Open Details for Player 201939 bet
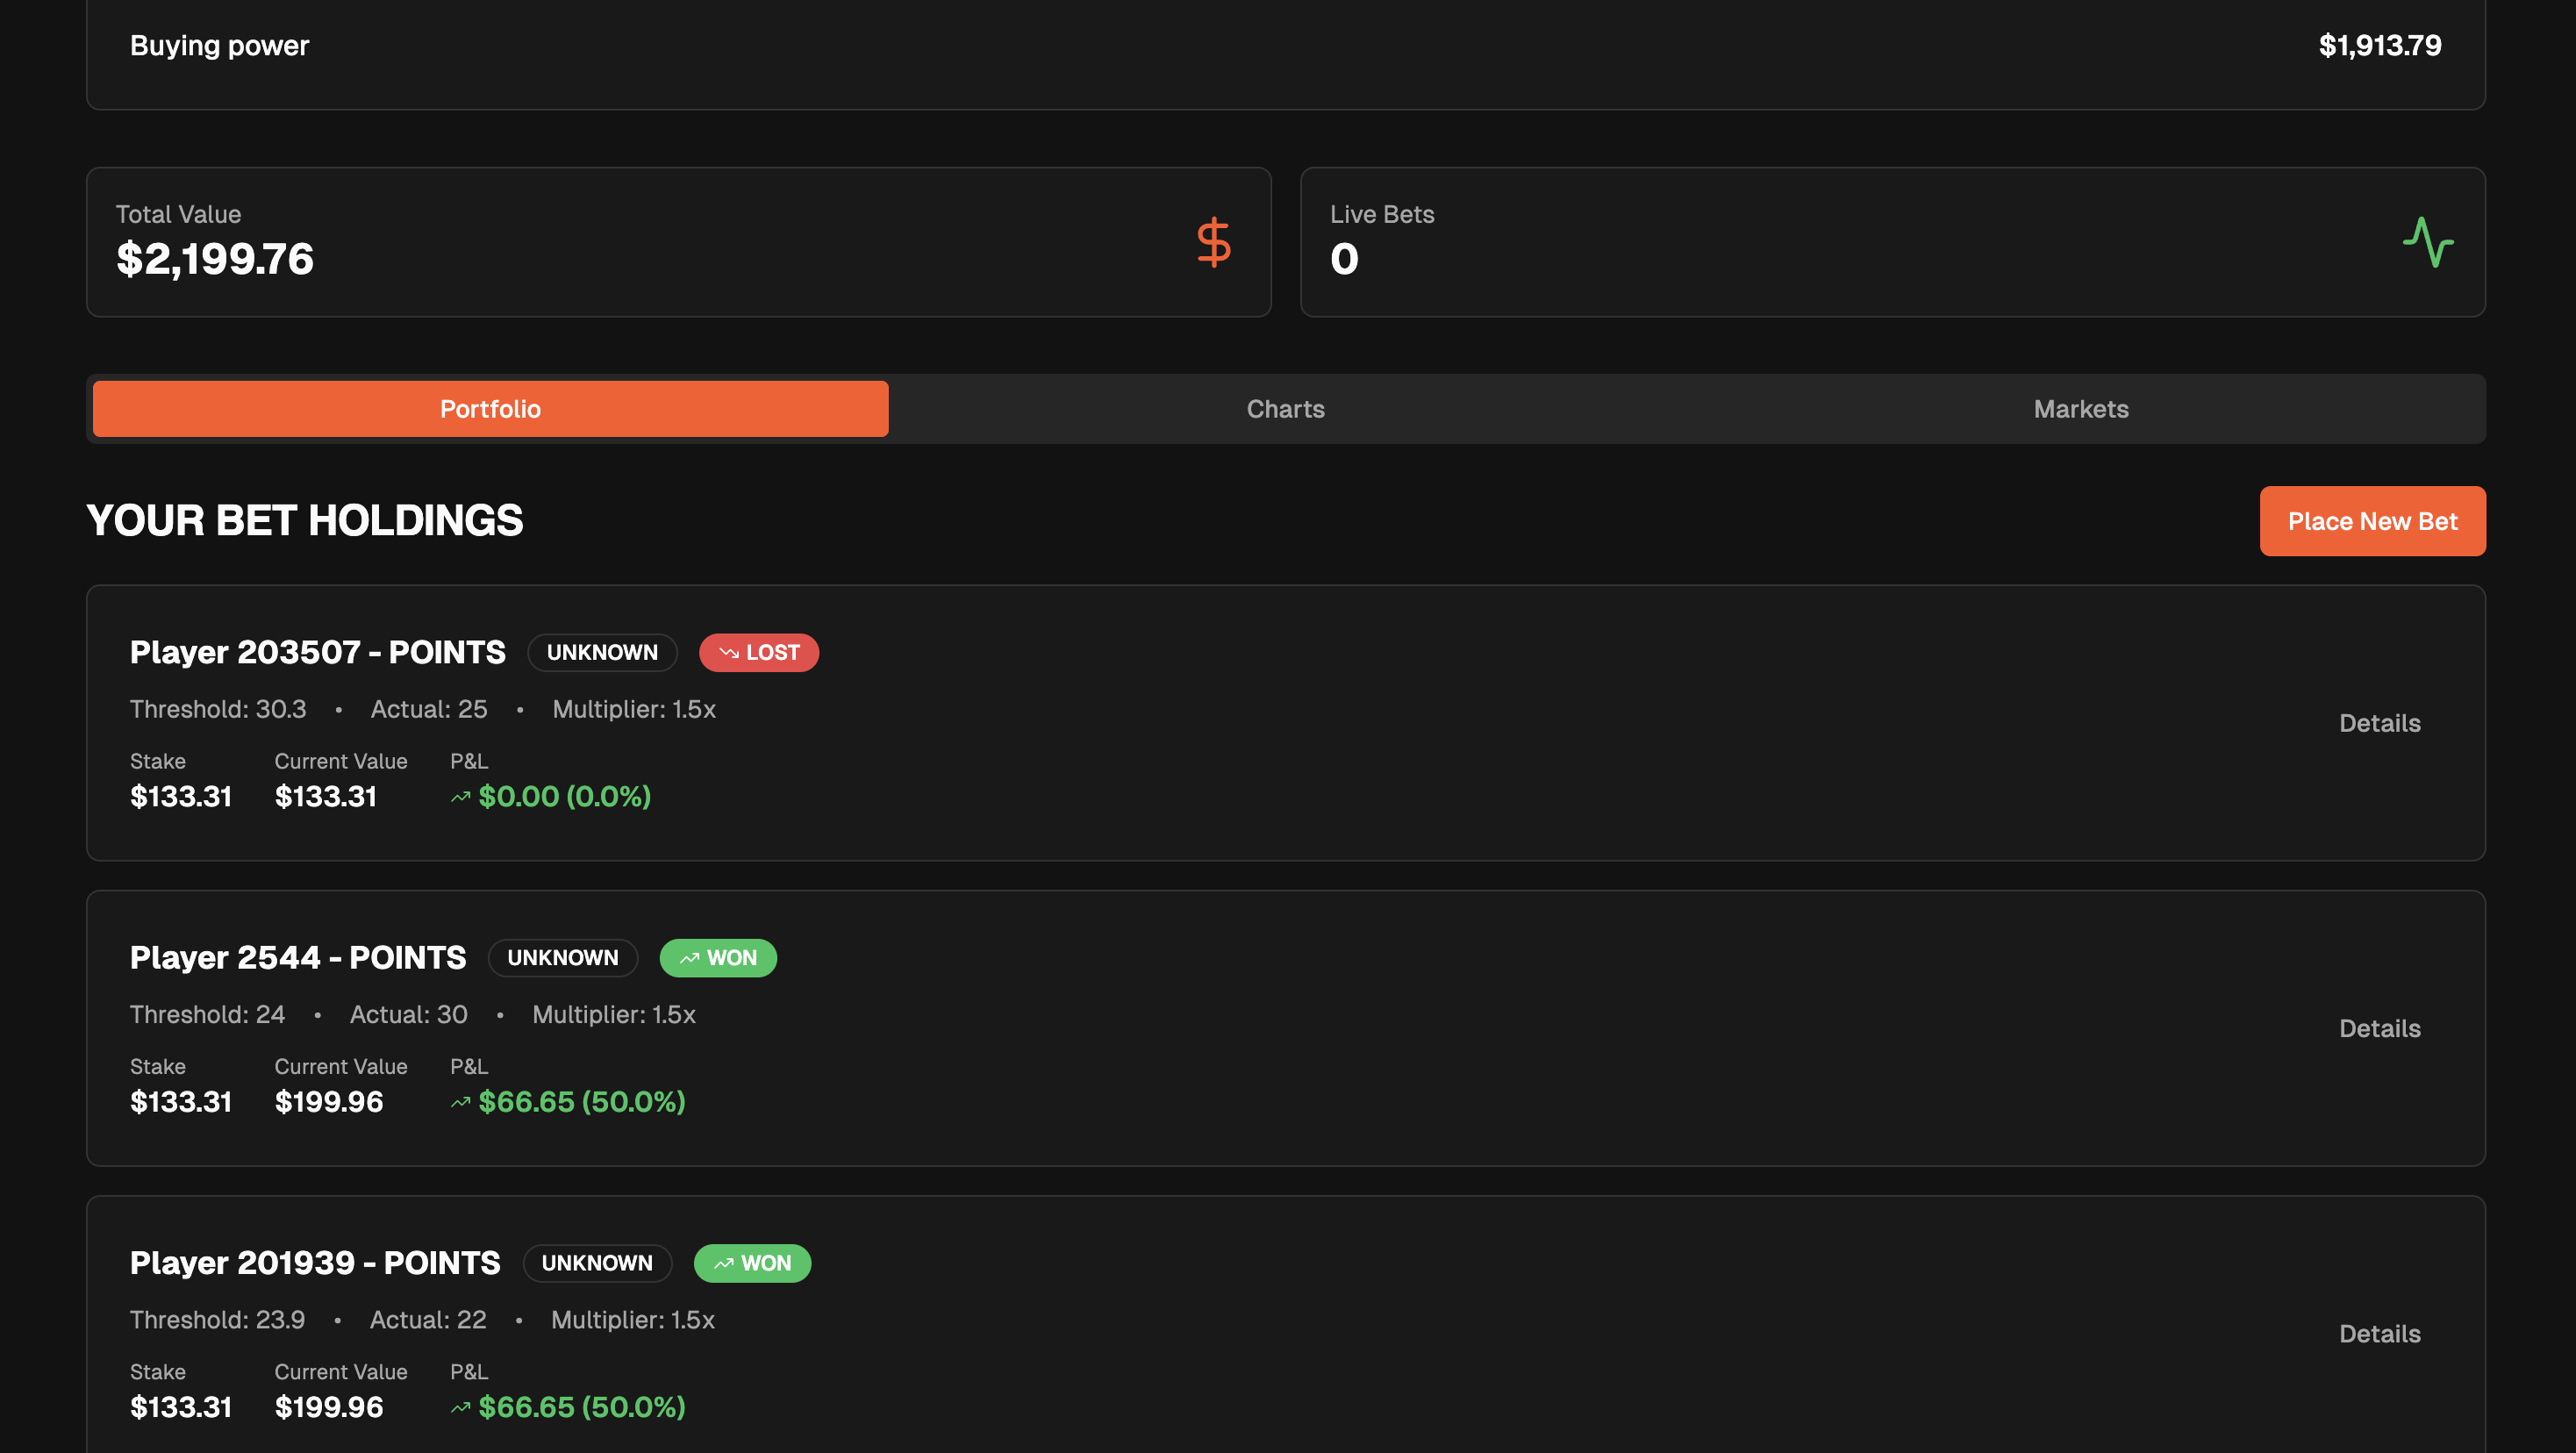Viewport: 2576px width, 1453px height. coord(2379,1333)
